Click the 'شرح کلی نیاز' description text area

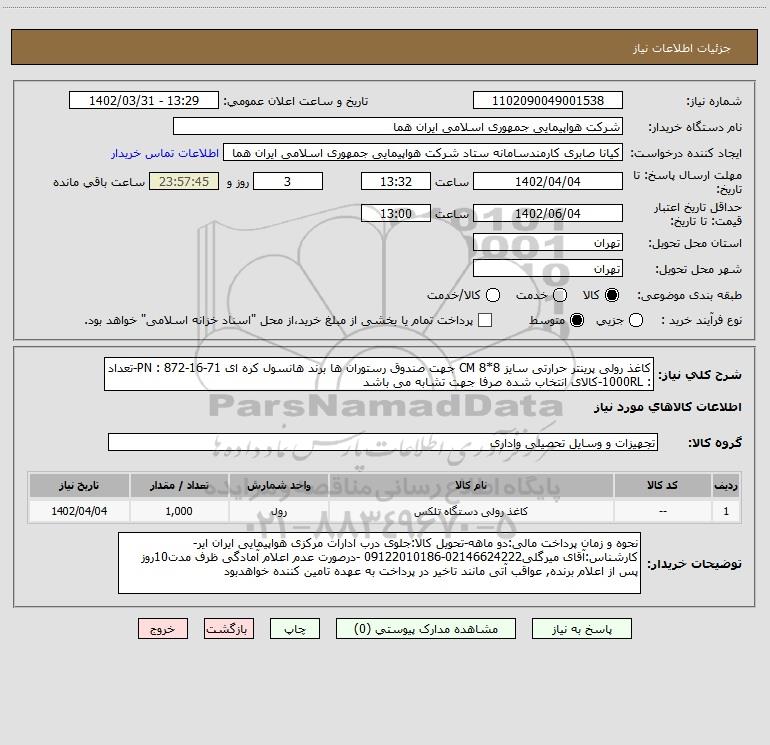(382, 374)
